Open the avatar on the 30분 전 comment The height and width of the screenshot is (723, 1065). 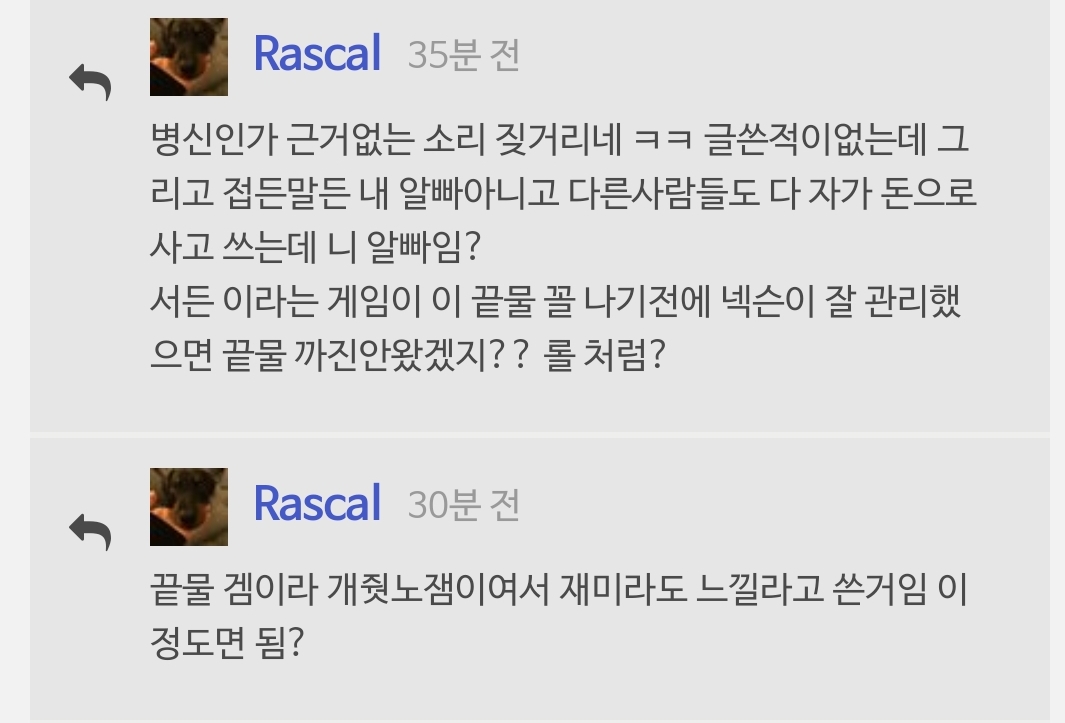(x=189, y=506)
